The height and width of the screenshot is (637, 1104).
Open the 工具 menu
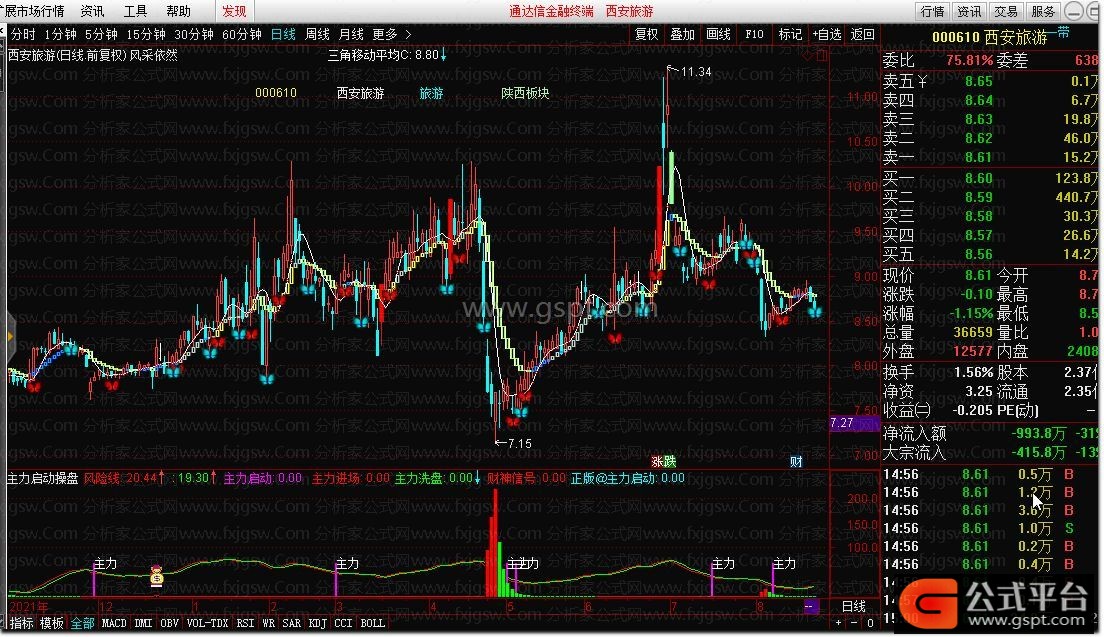135,11
